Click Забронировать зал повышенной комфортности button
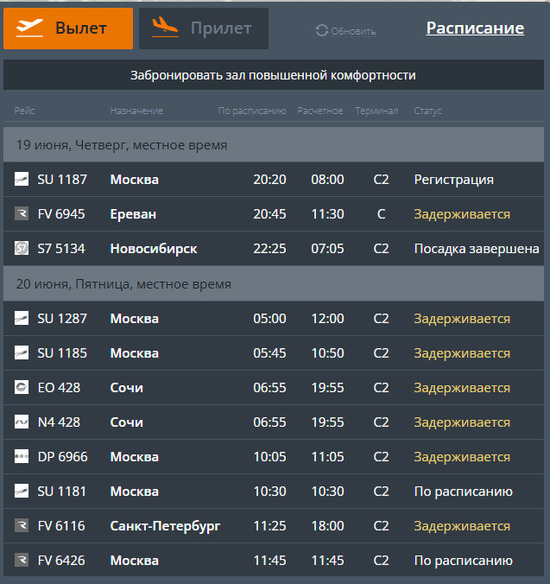Screen dimensions: 550x584 click(x=274, y=75)
